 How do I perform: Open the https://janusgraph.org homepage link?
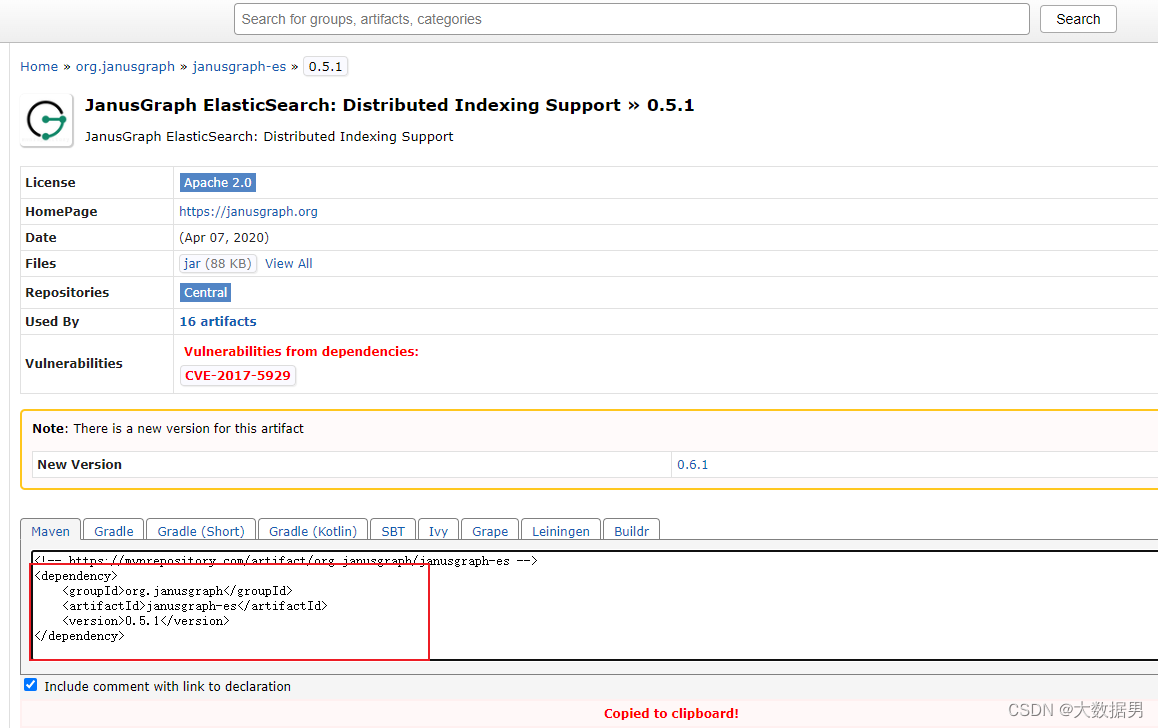[x=248, y=211]
